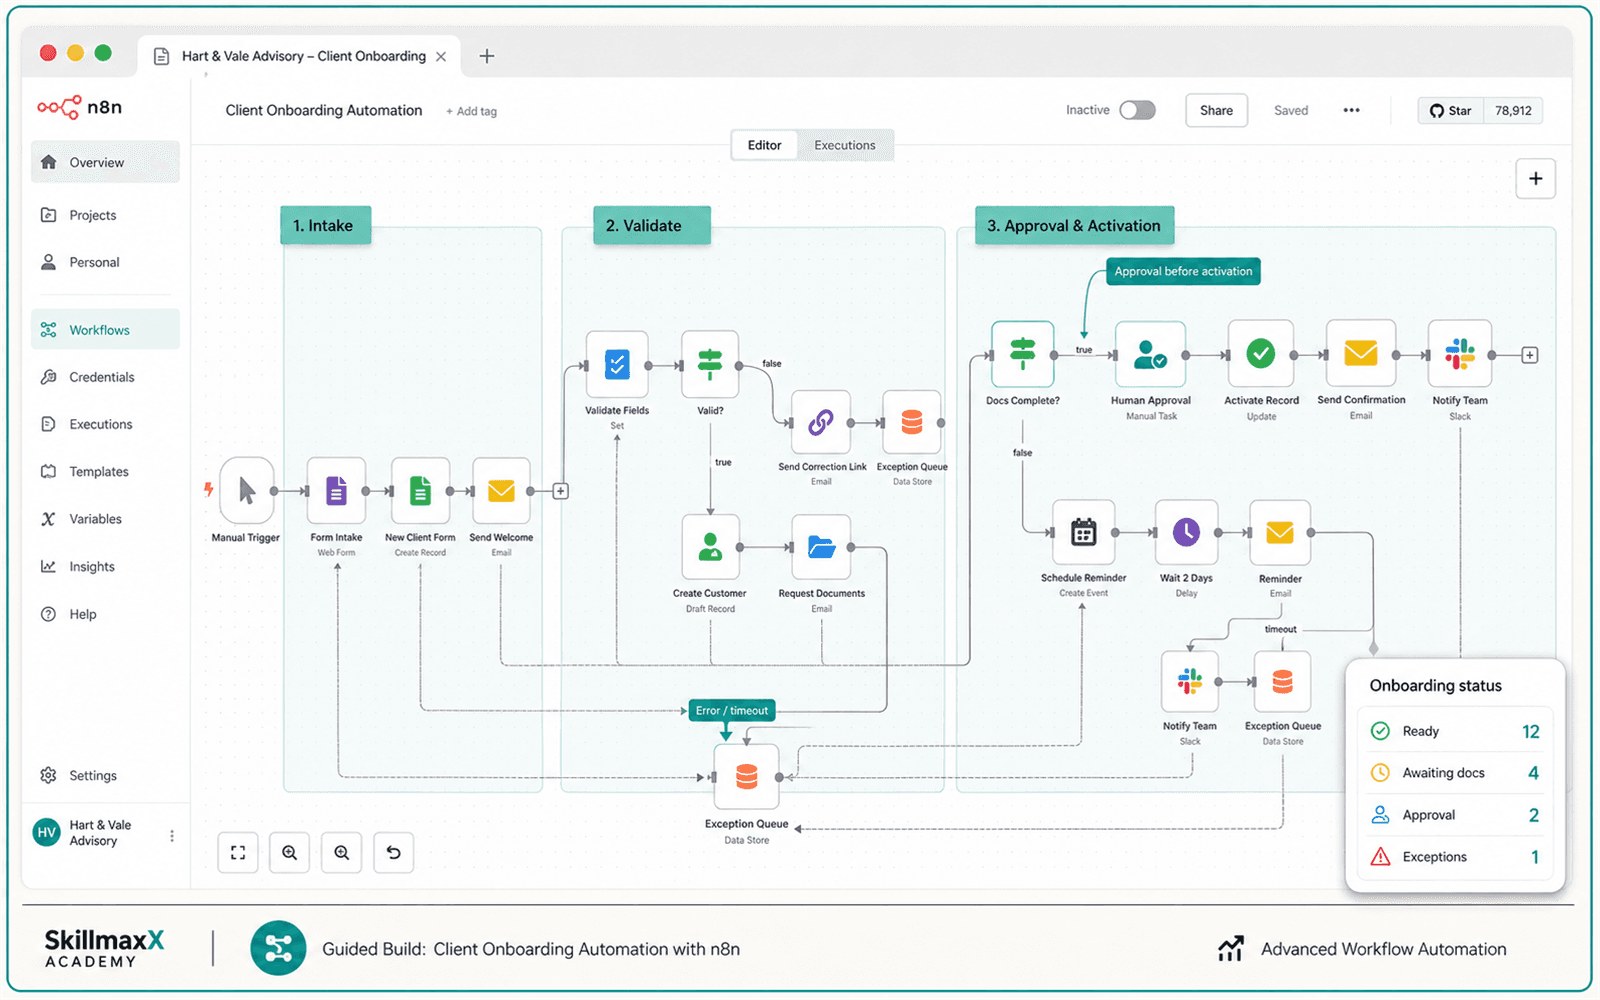
Task: Toggle the workflow Inactive switch
Action: [x=1137, y=110]
